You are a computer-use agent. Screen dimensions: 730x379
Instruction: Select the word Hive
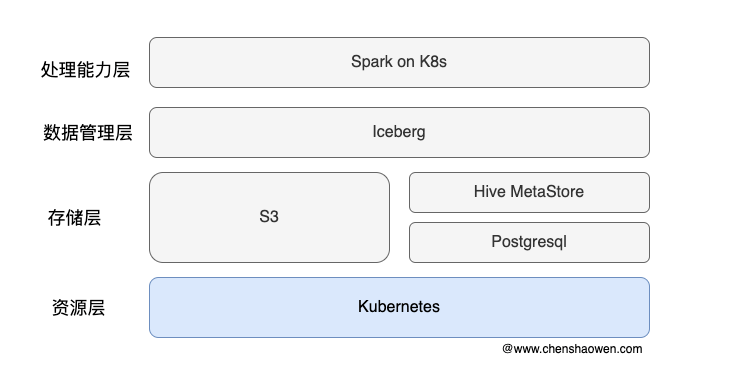[x=489, y=191]
